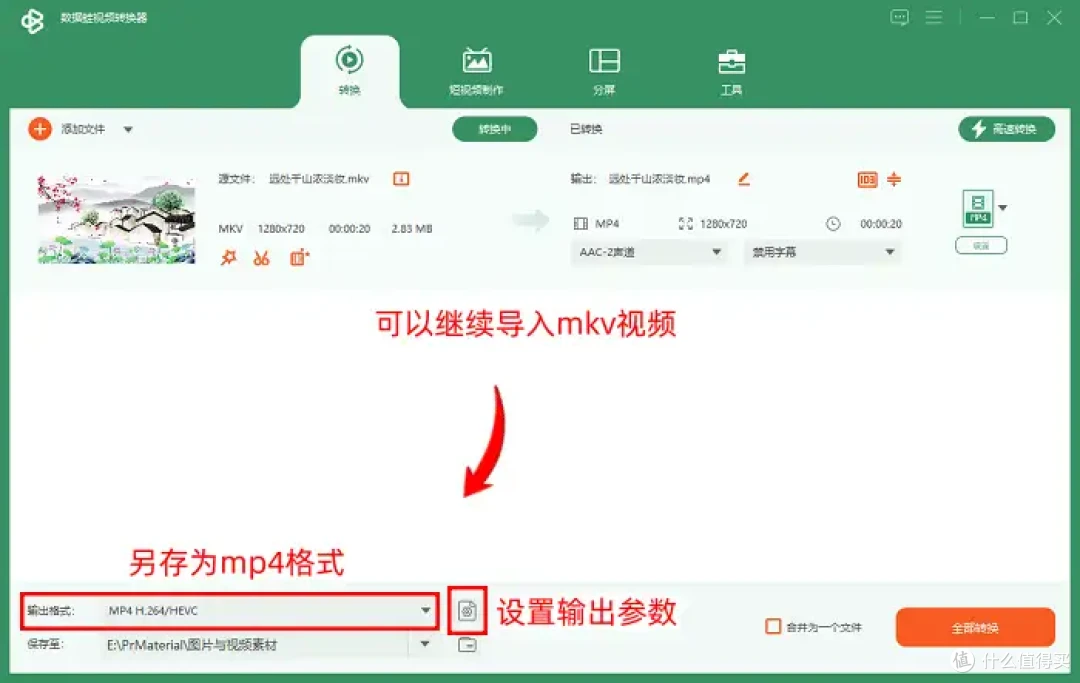The height and width of the screenshot is (683, 1080).
Task: Click the orange plus add-file icon
Action: (40, 129)
